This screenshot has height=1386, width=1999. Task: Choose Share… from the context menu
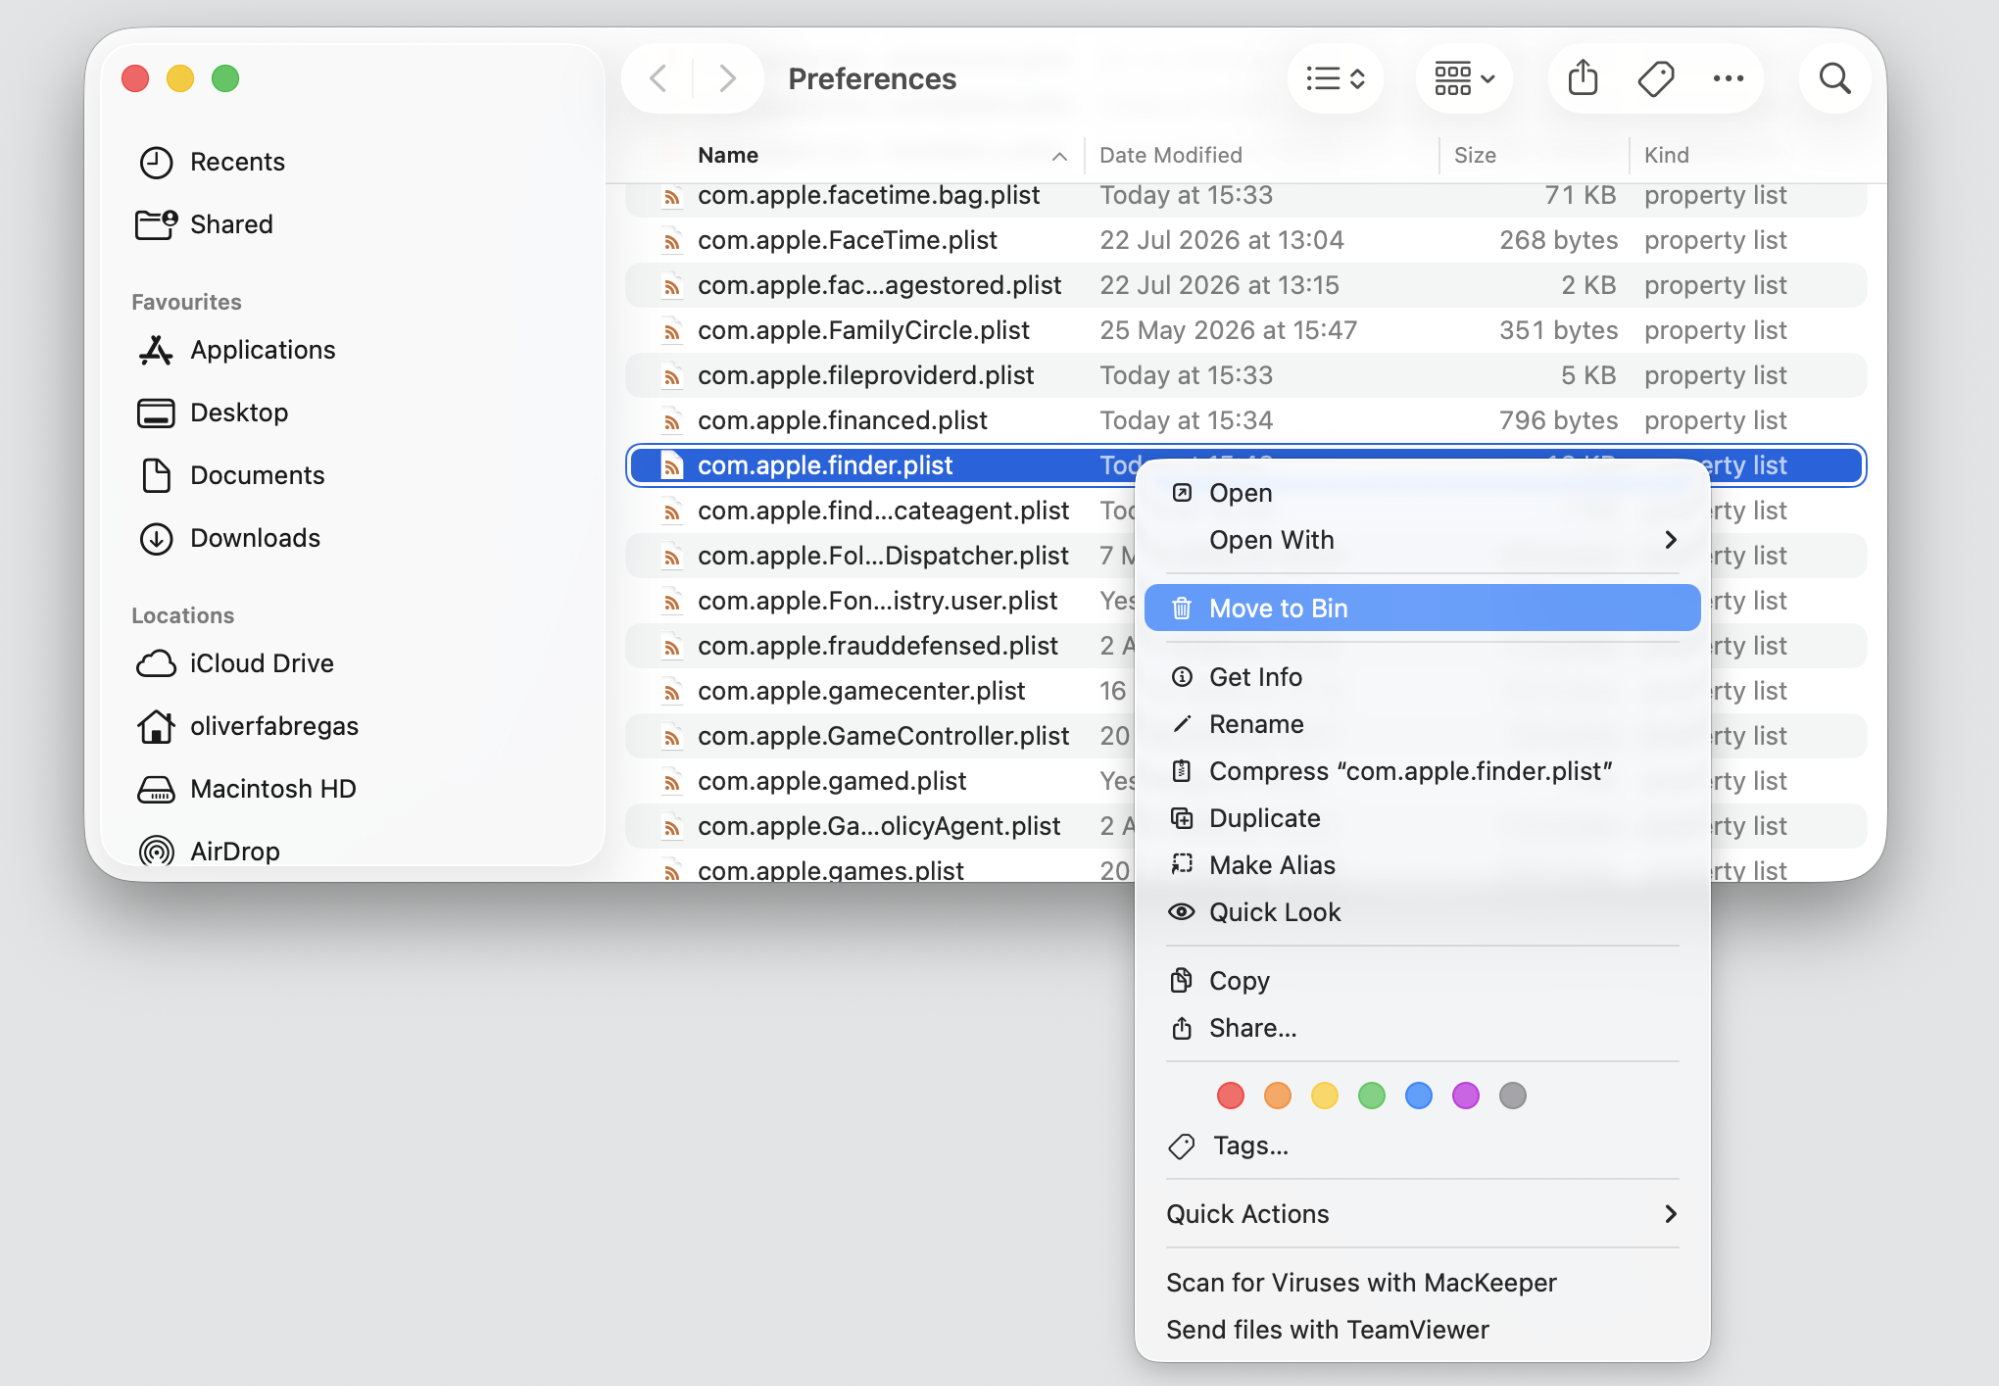point(1422,1028)
